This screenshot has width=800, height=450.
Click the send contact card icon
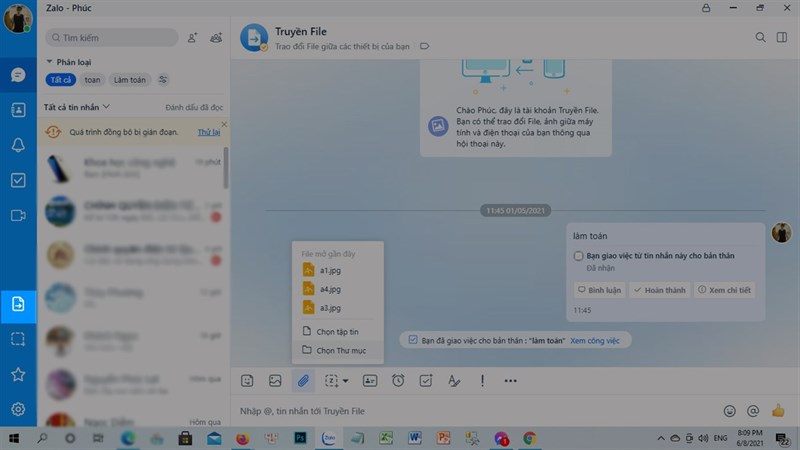(370, 381)
